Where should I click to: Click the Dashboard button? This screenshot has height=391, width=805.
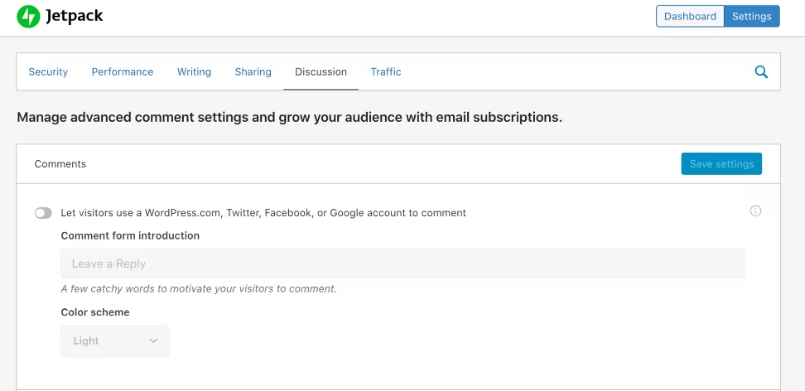coord(690,16)
